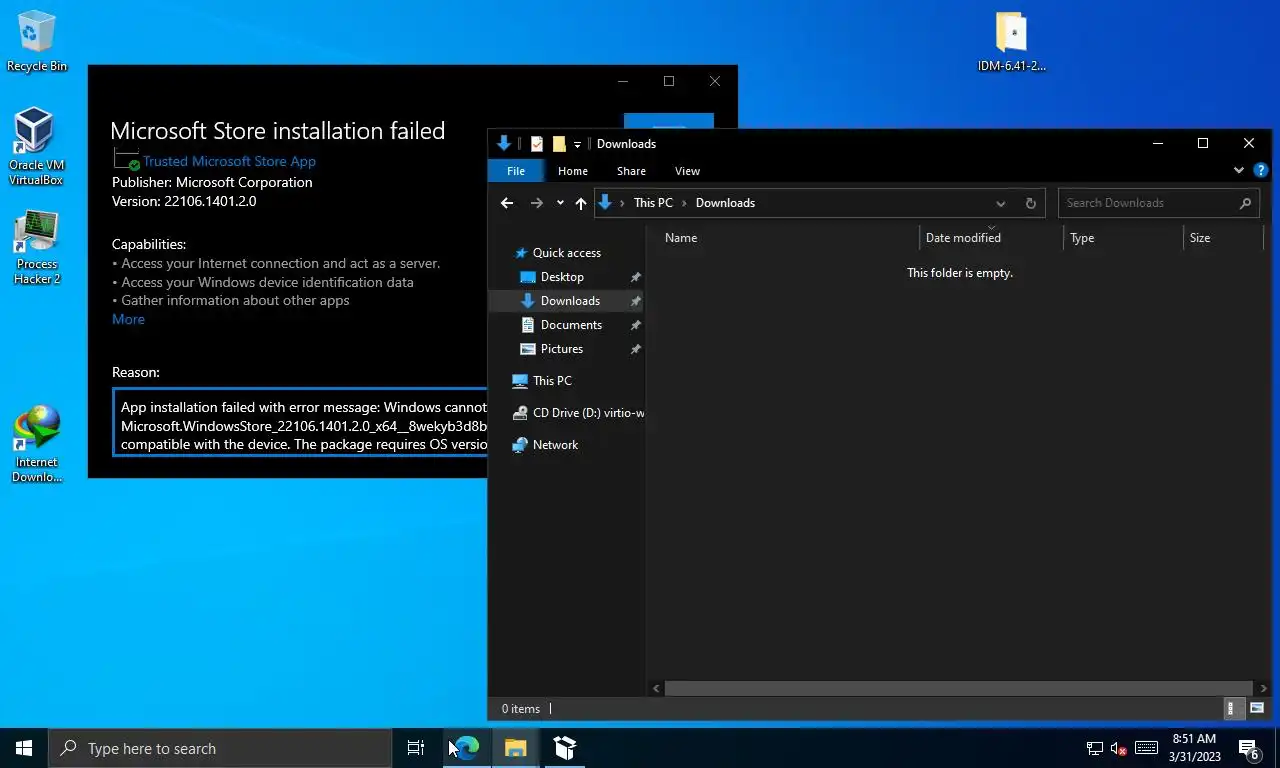Screen dimensions: 1280x768
Task: Select This PC in the navigation pane
Action: (552, 381)
